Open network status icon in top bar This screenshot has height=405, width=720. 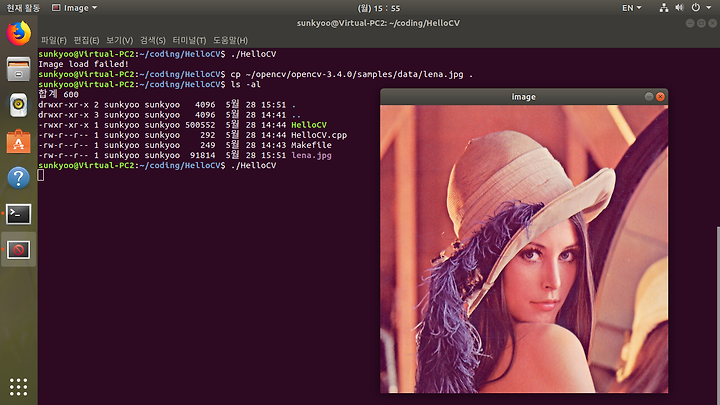pyautogui.click(x=664, y=8)
